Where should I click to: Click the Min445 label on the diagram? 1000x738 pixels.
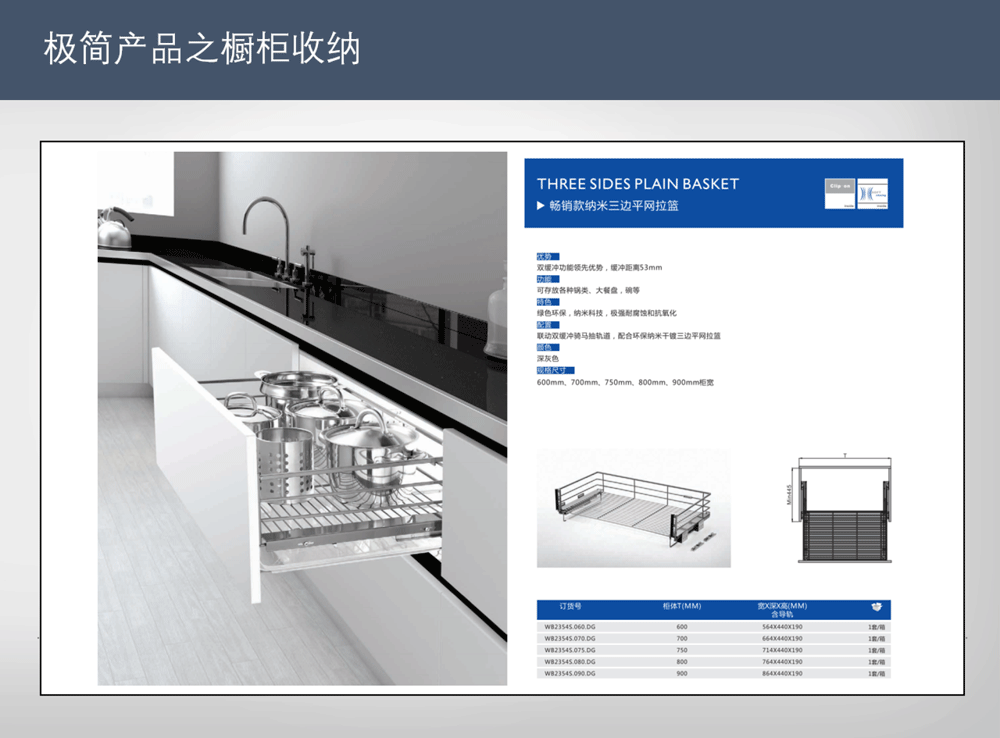click(789, 494)
